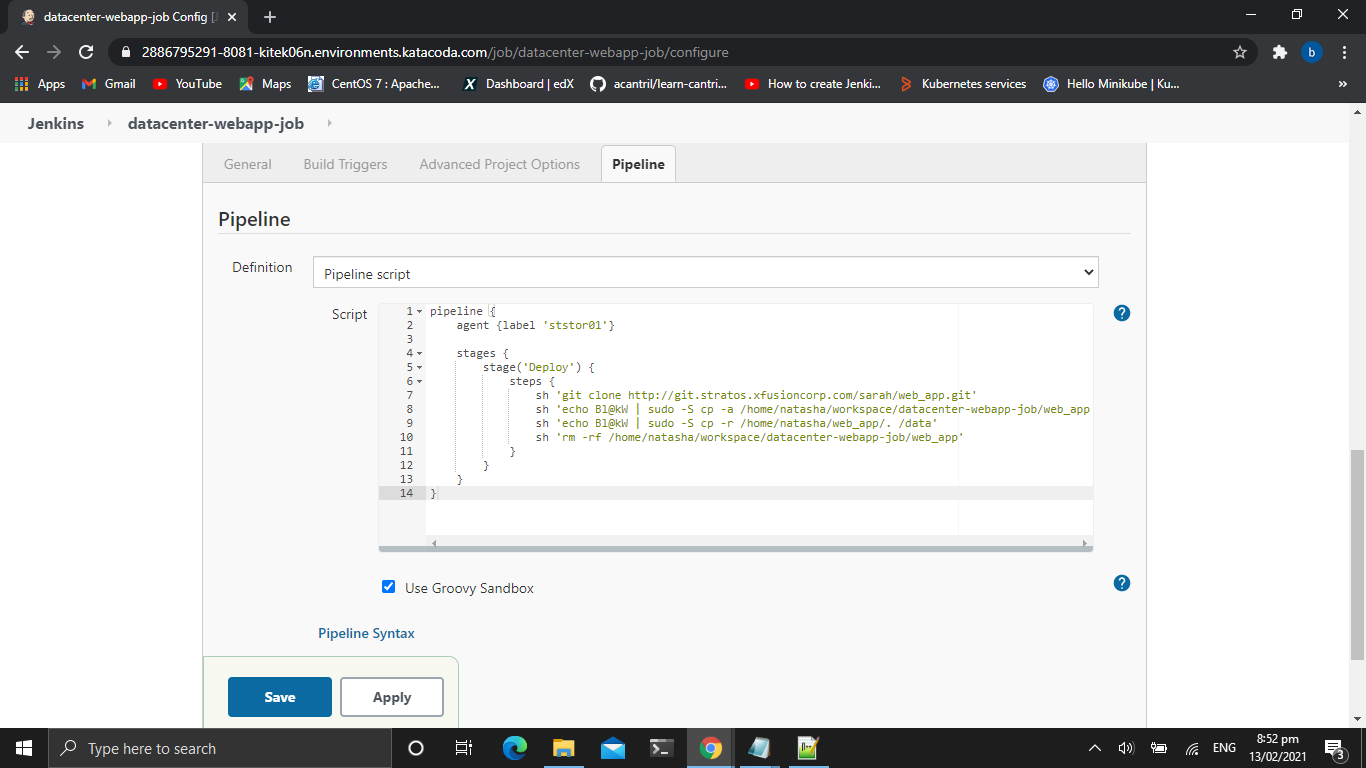Expand the datacenter-webapp-job breadcrumb arrow
This screenshot has height=768, width=1366.
click(329, 124)
